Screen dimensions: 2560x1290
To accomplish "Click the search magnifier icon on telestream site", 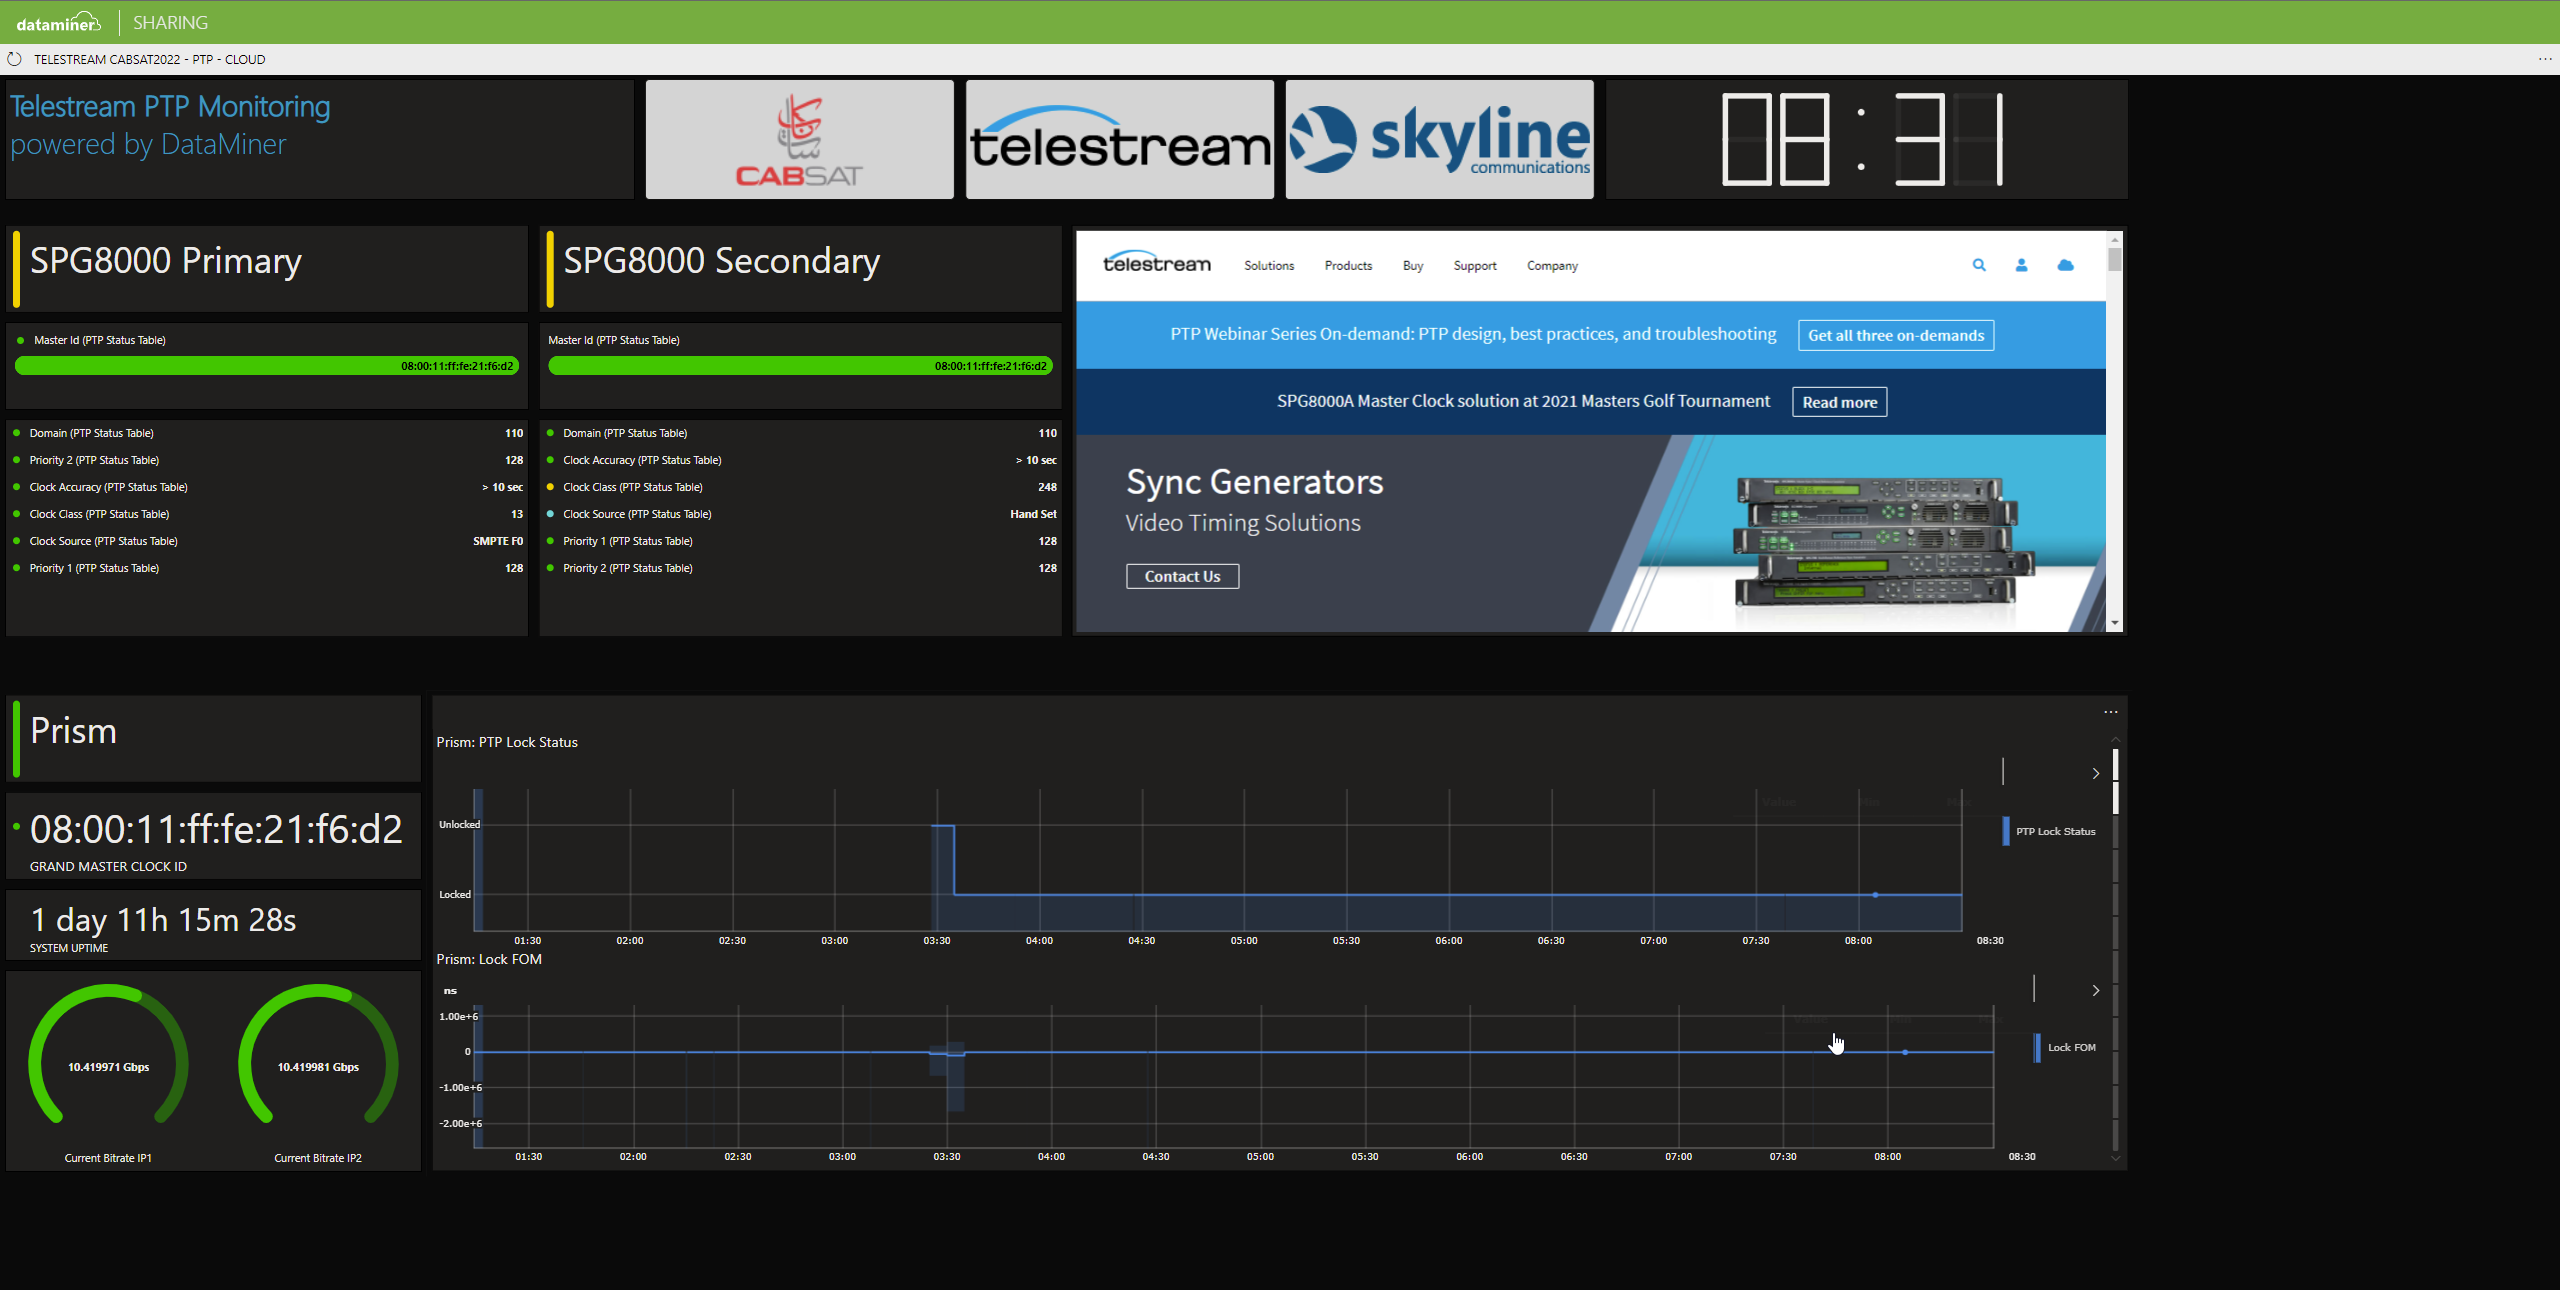I will point(1979,265).
